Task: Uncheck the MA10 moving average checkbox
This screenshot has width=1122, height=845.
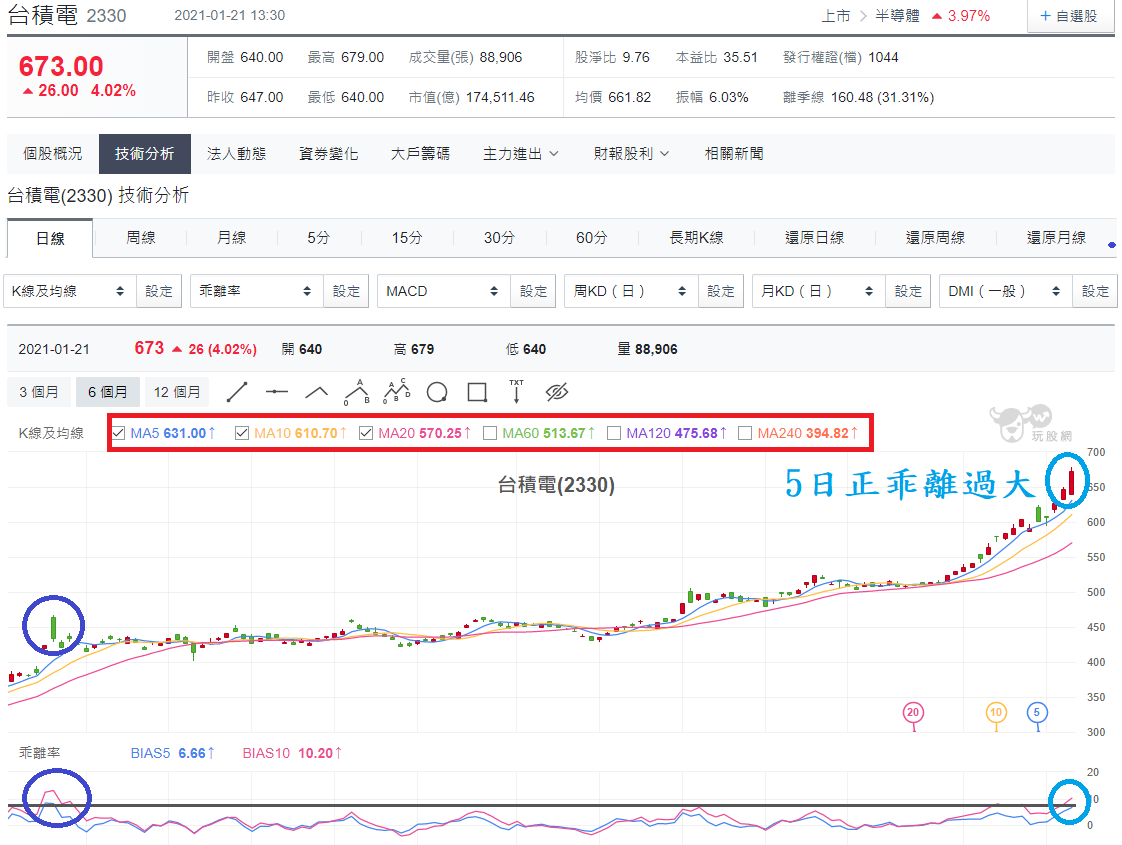Action: pyautogui.click(x=242, y=433)
